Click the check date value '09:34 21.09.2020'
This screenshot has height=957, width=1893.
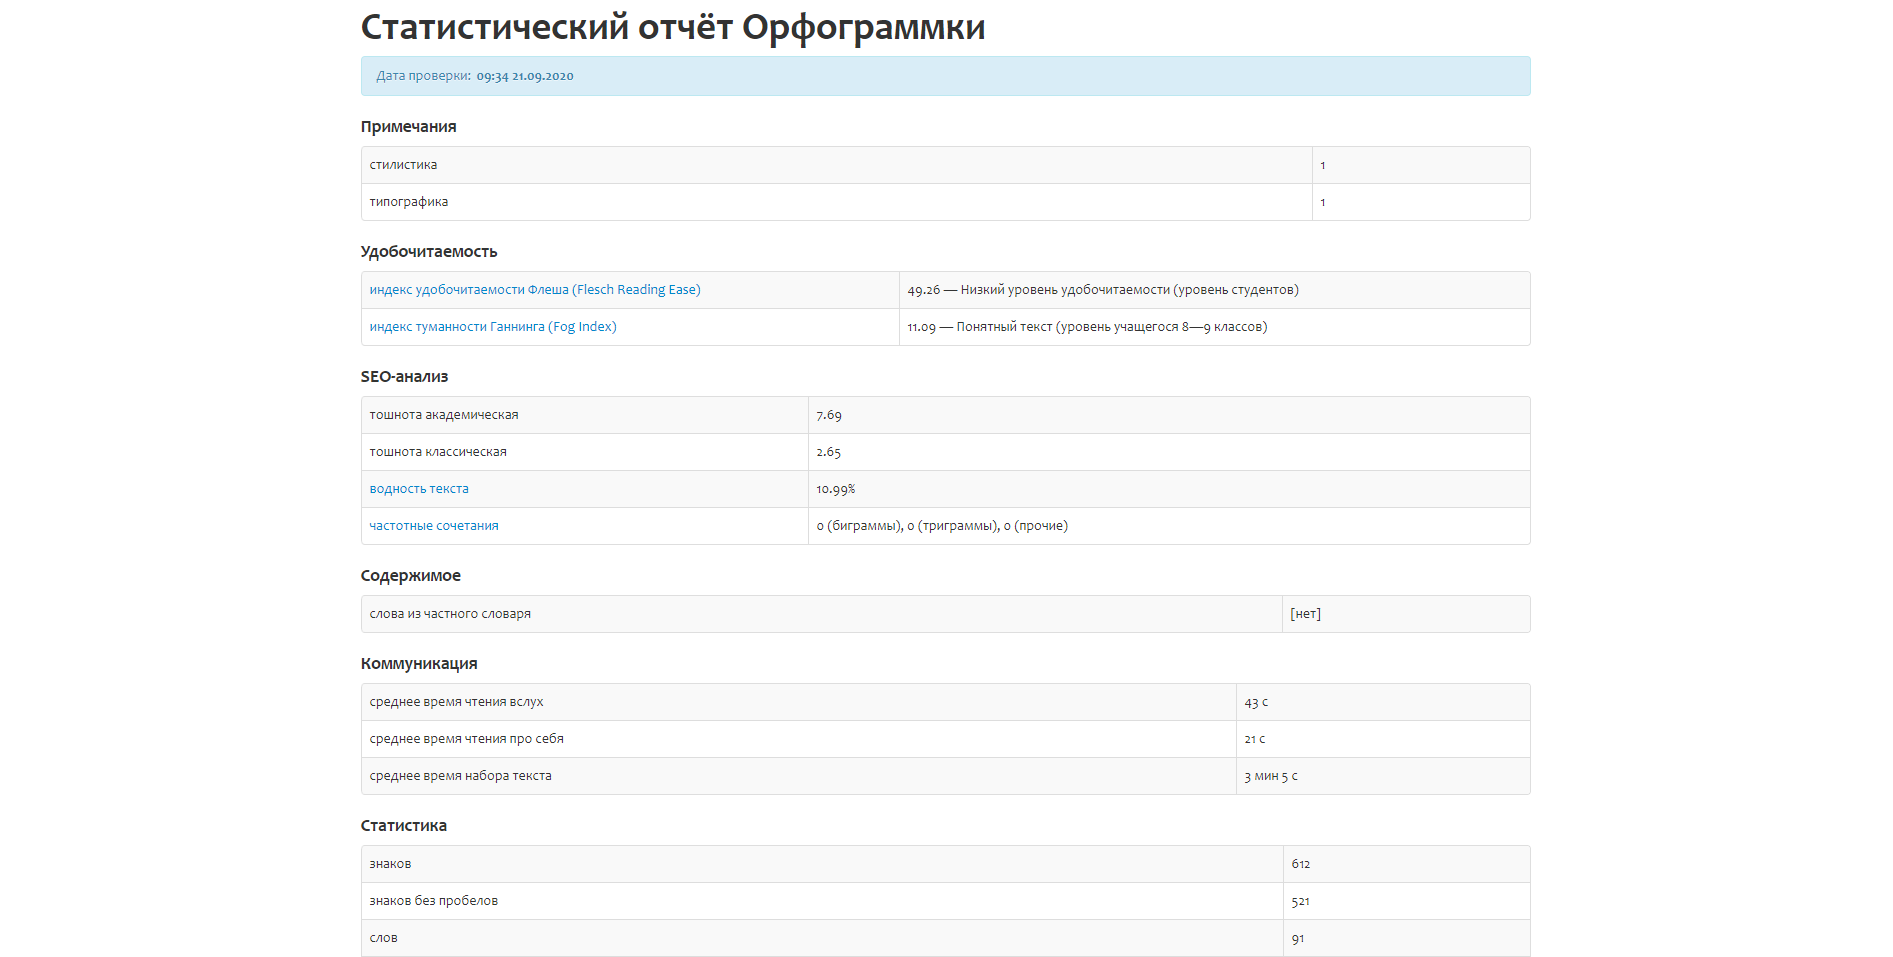525,76
